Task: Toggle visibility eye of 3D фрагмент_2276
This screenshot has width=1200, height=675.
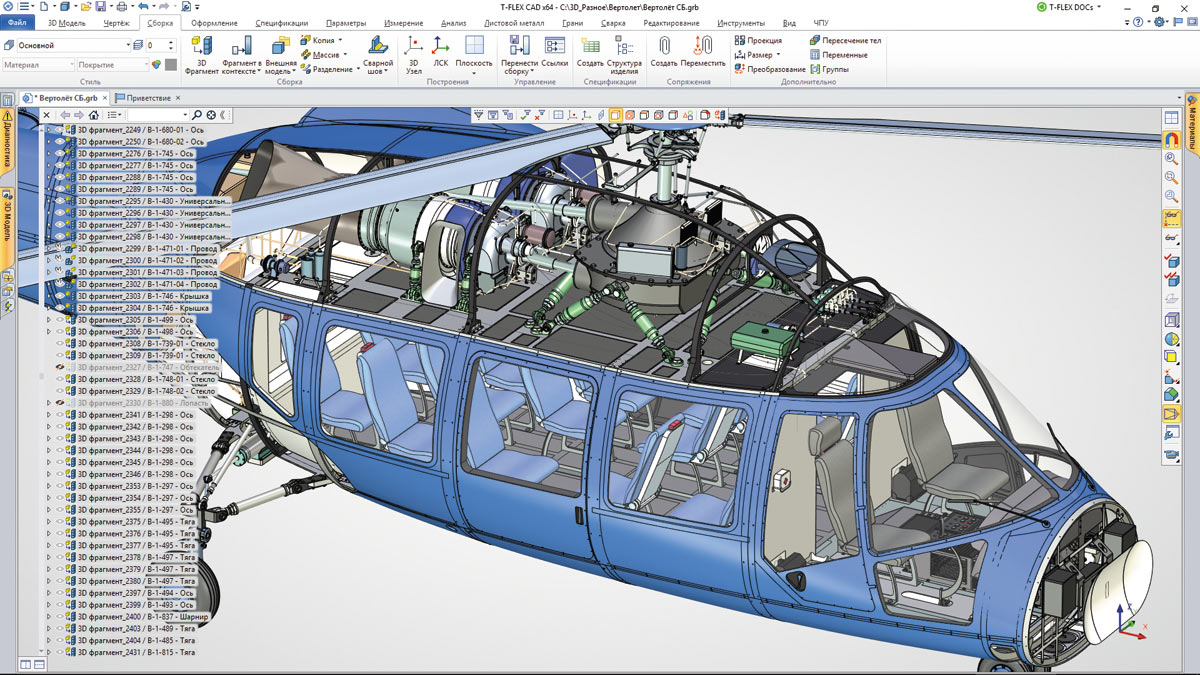Action: pos(60,154)
